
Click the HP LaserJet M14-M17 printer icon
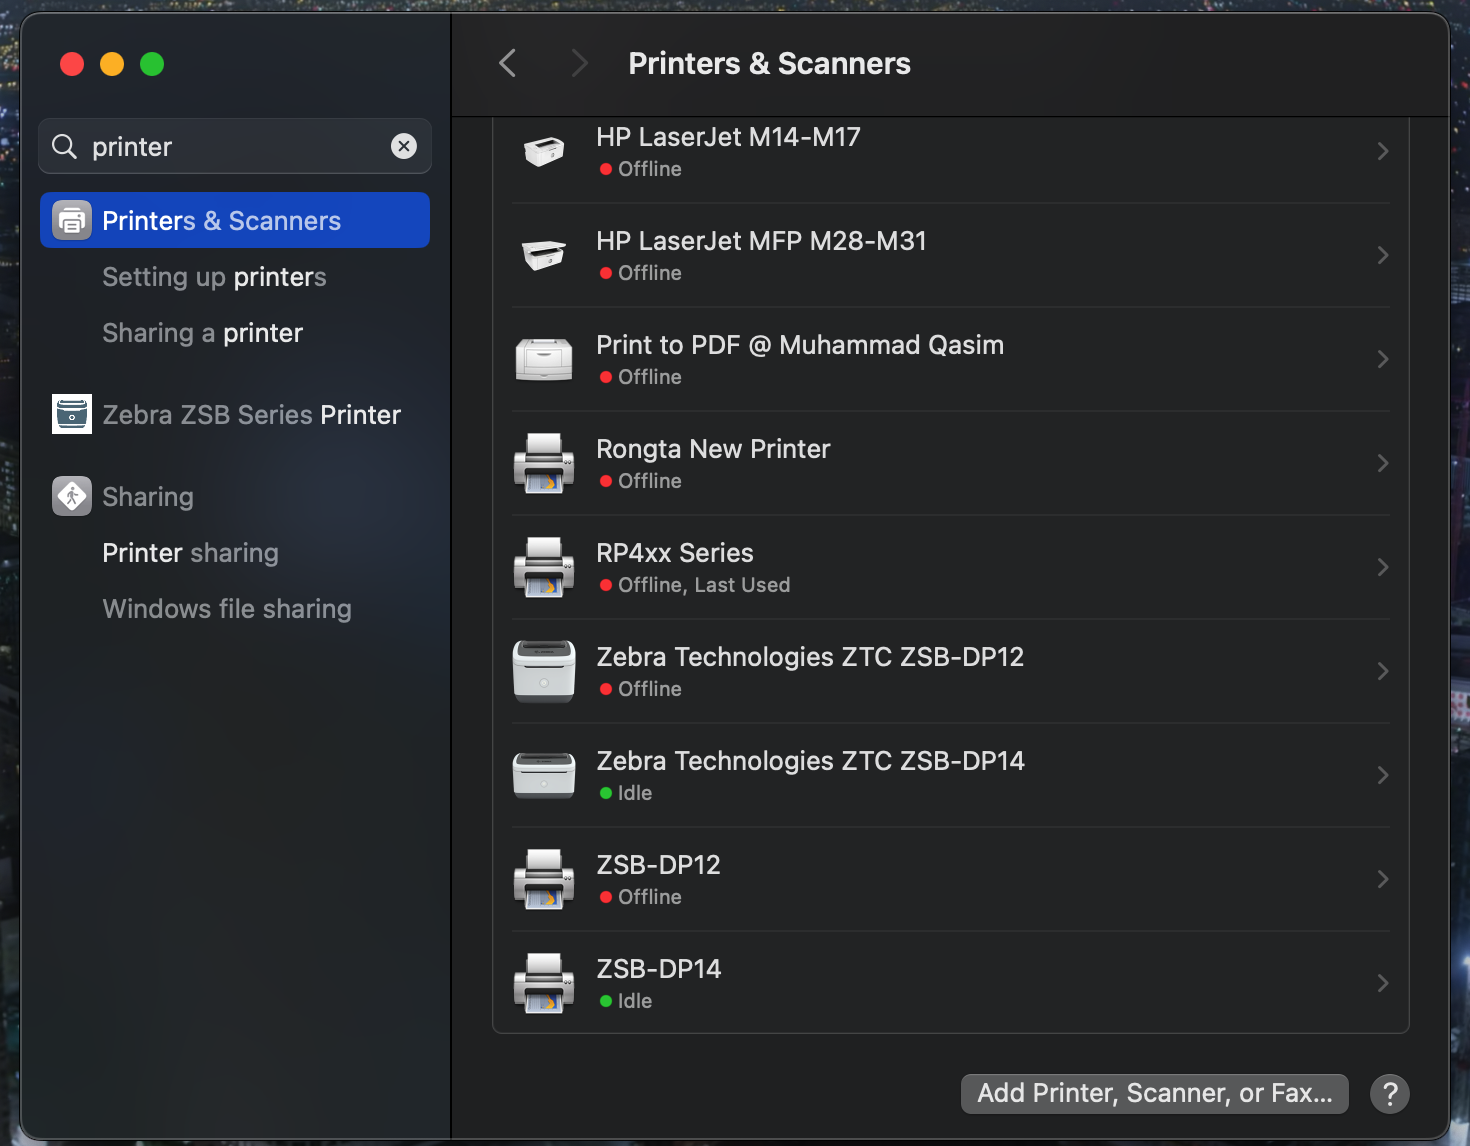click(x=544, y=151)
